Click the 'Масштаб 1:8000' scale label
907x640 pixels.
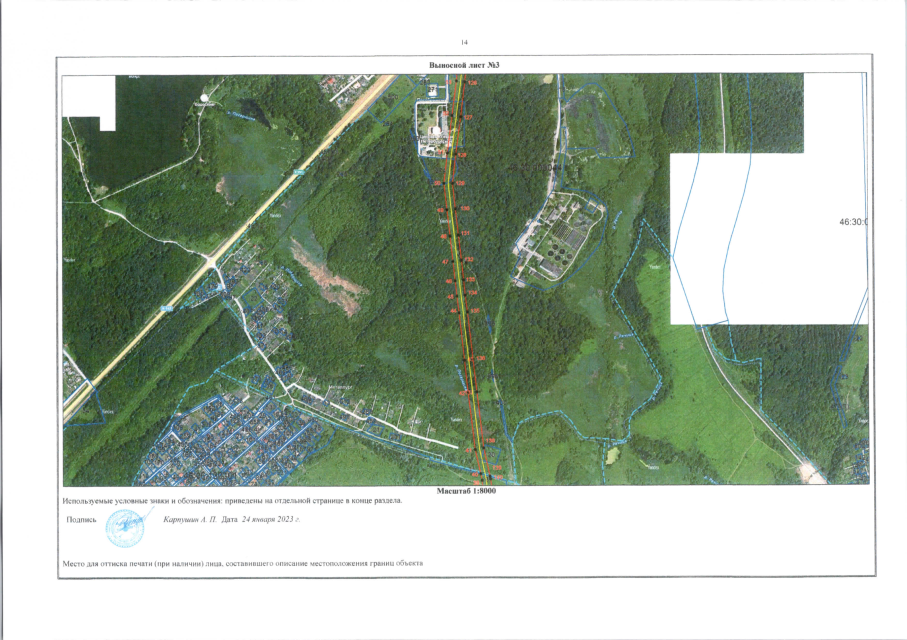point(467,491)
